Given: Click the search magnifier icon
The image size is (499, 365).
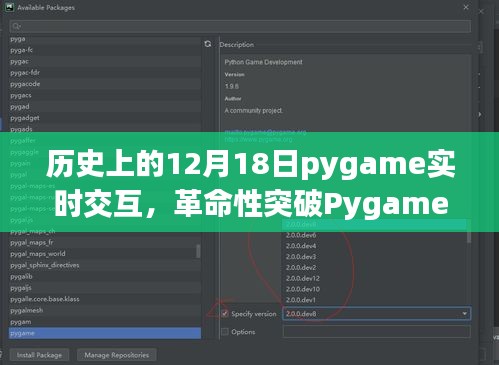Looking at the screenshot, I should pyautogui.click(x=16, y=26).
